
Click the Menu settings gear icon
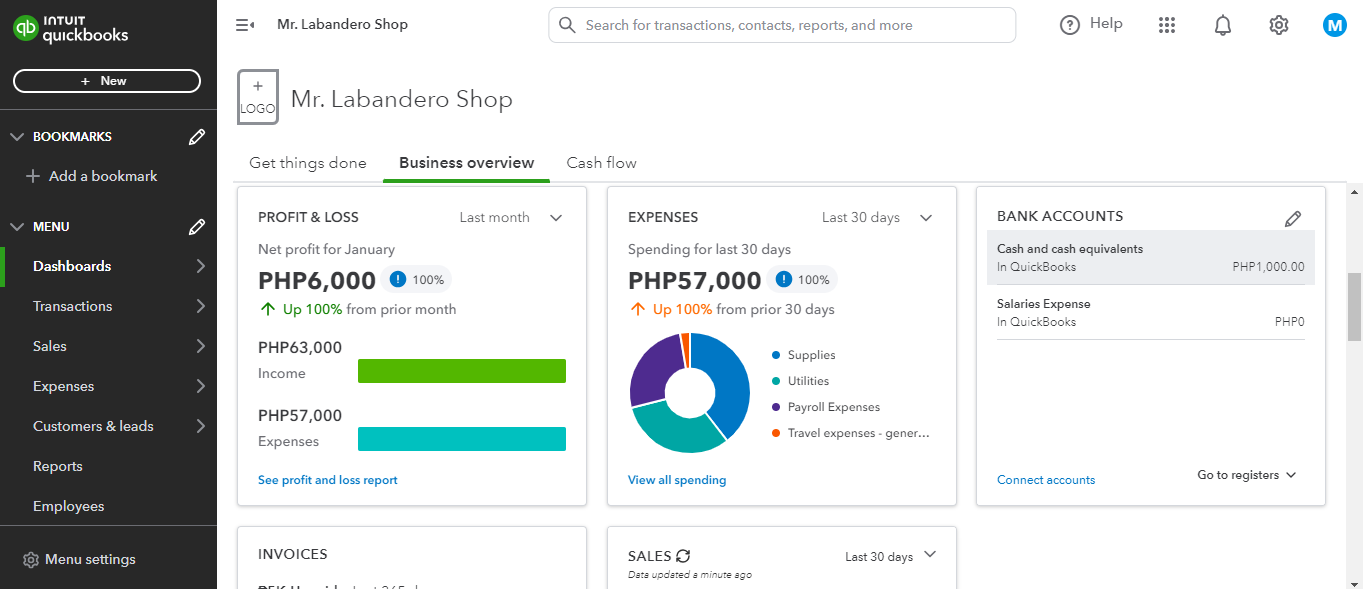[x=31, y=560]
